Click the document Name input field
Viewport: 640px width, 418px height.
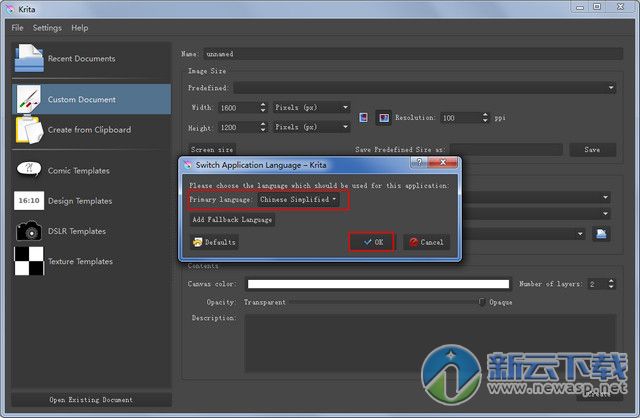click(410, 53)
